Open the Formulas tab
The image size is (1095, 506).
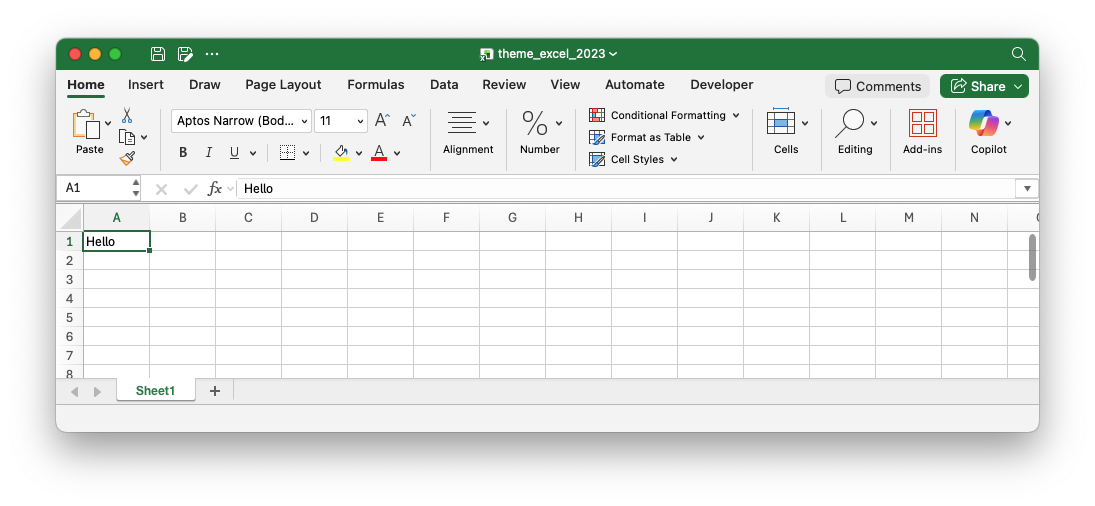pos(376,84)
